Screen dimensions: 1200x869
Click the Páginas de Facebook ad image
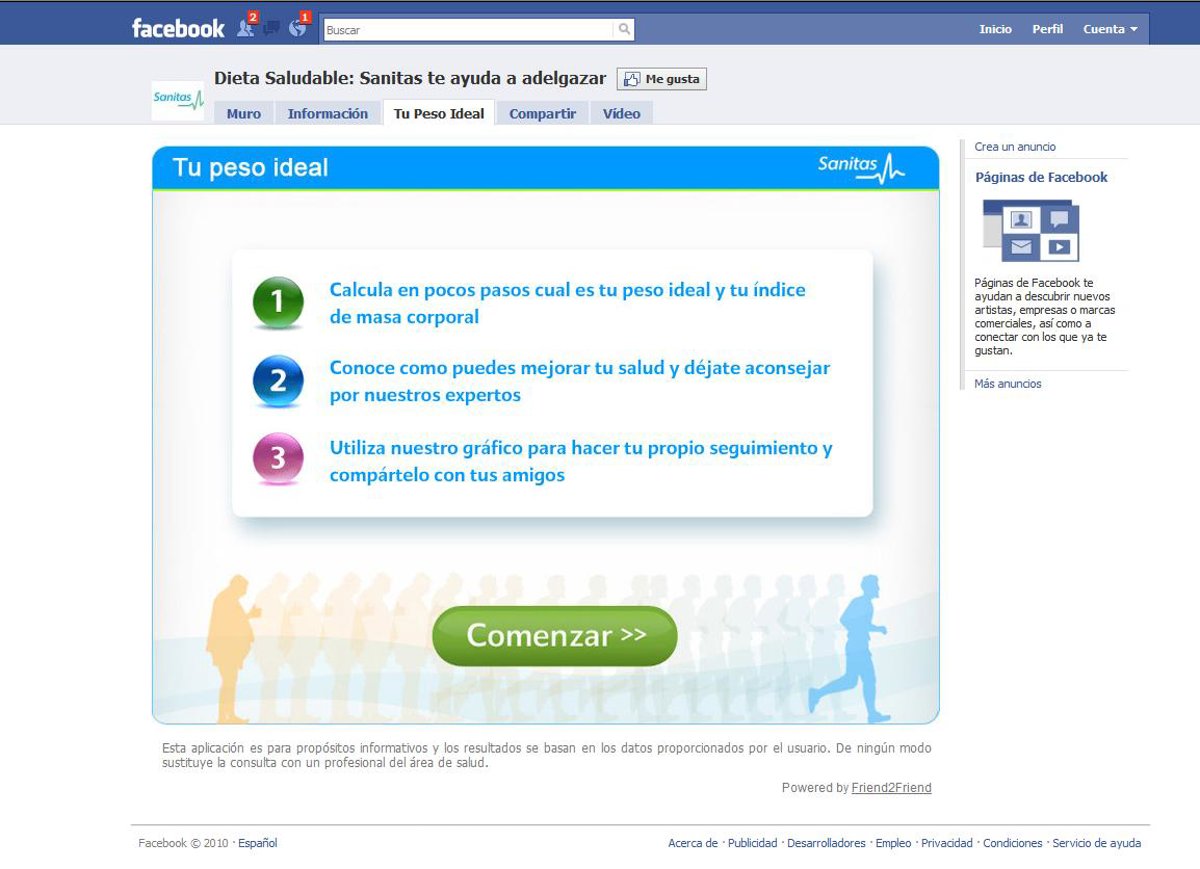click(1030, 231)
